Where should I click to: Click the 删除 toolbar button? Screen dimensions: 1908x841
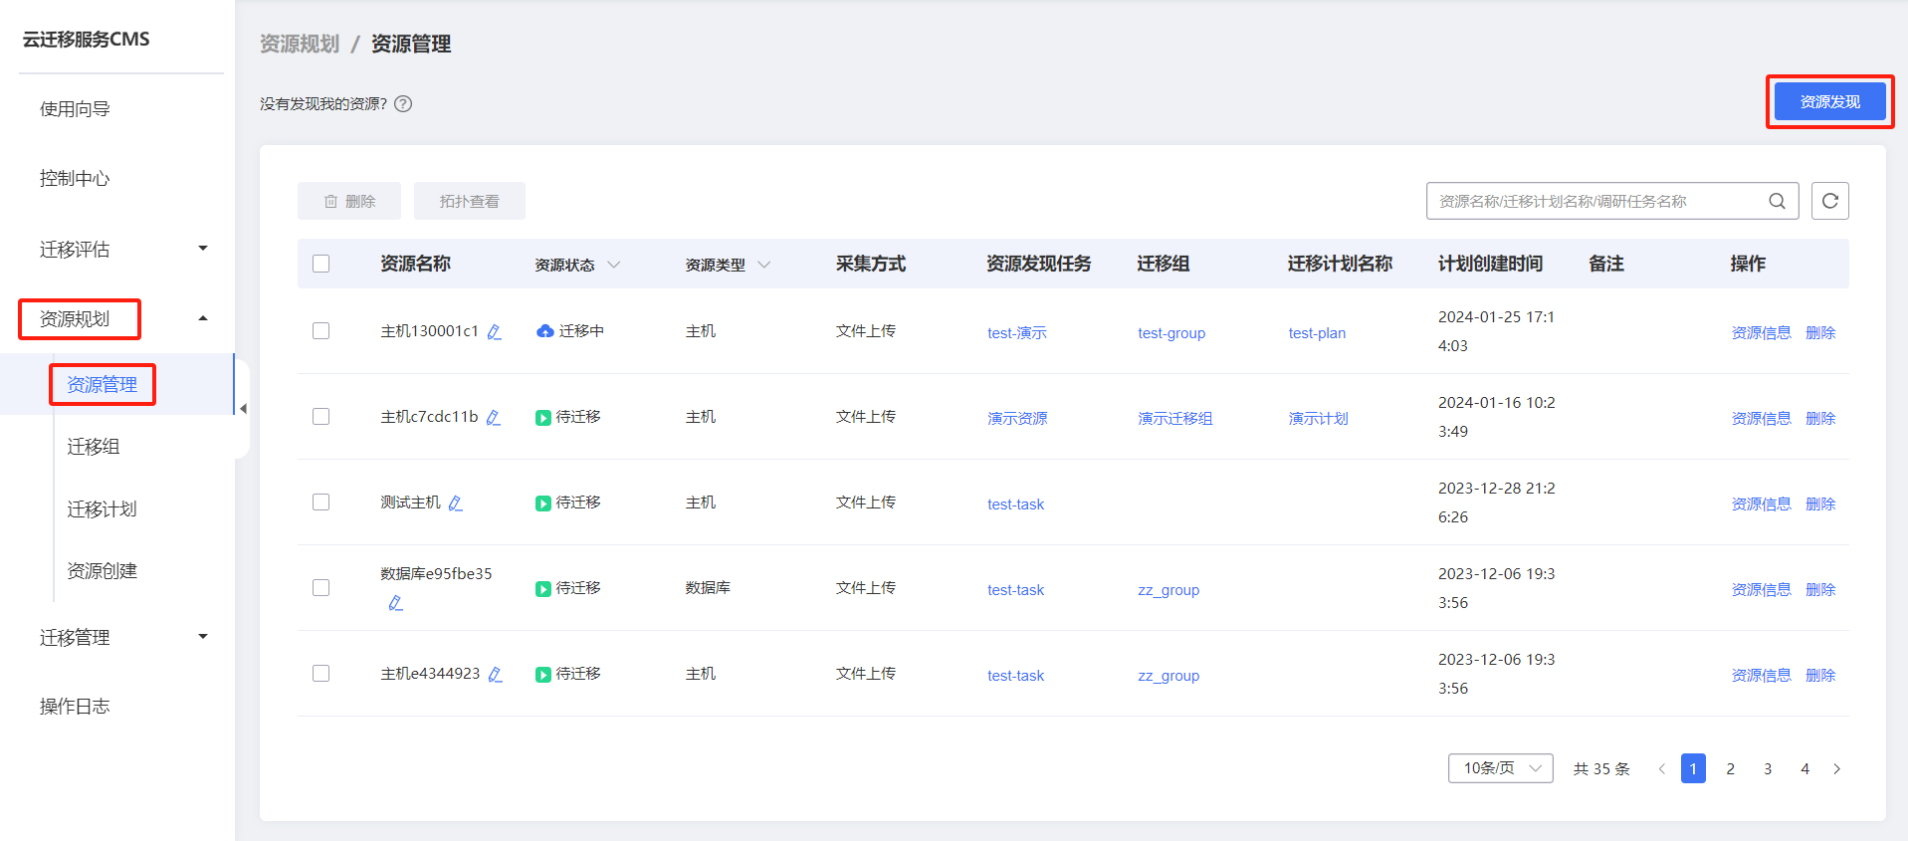[349, 201]
